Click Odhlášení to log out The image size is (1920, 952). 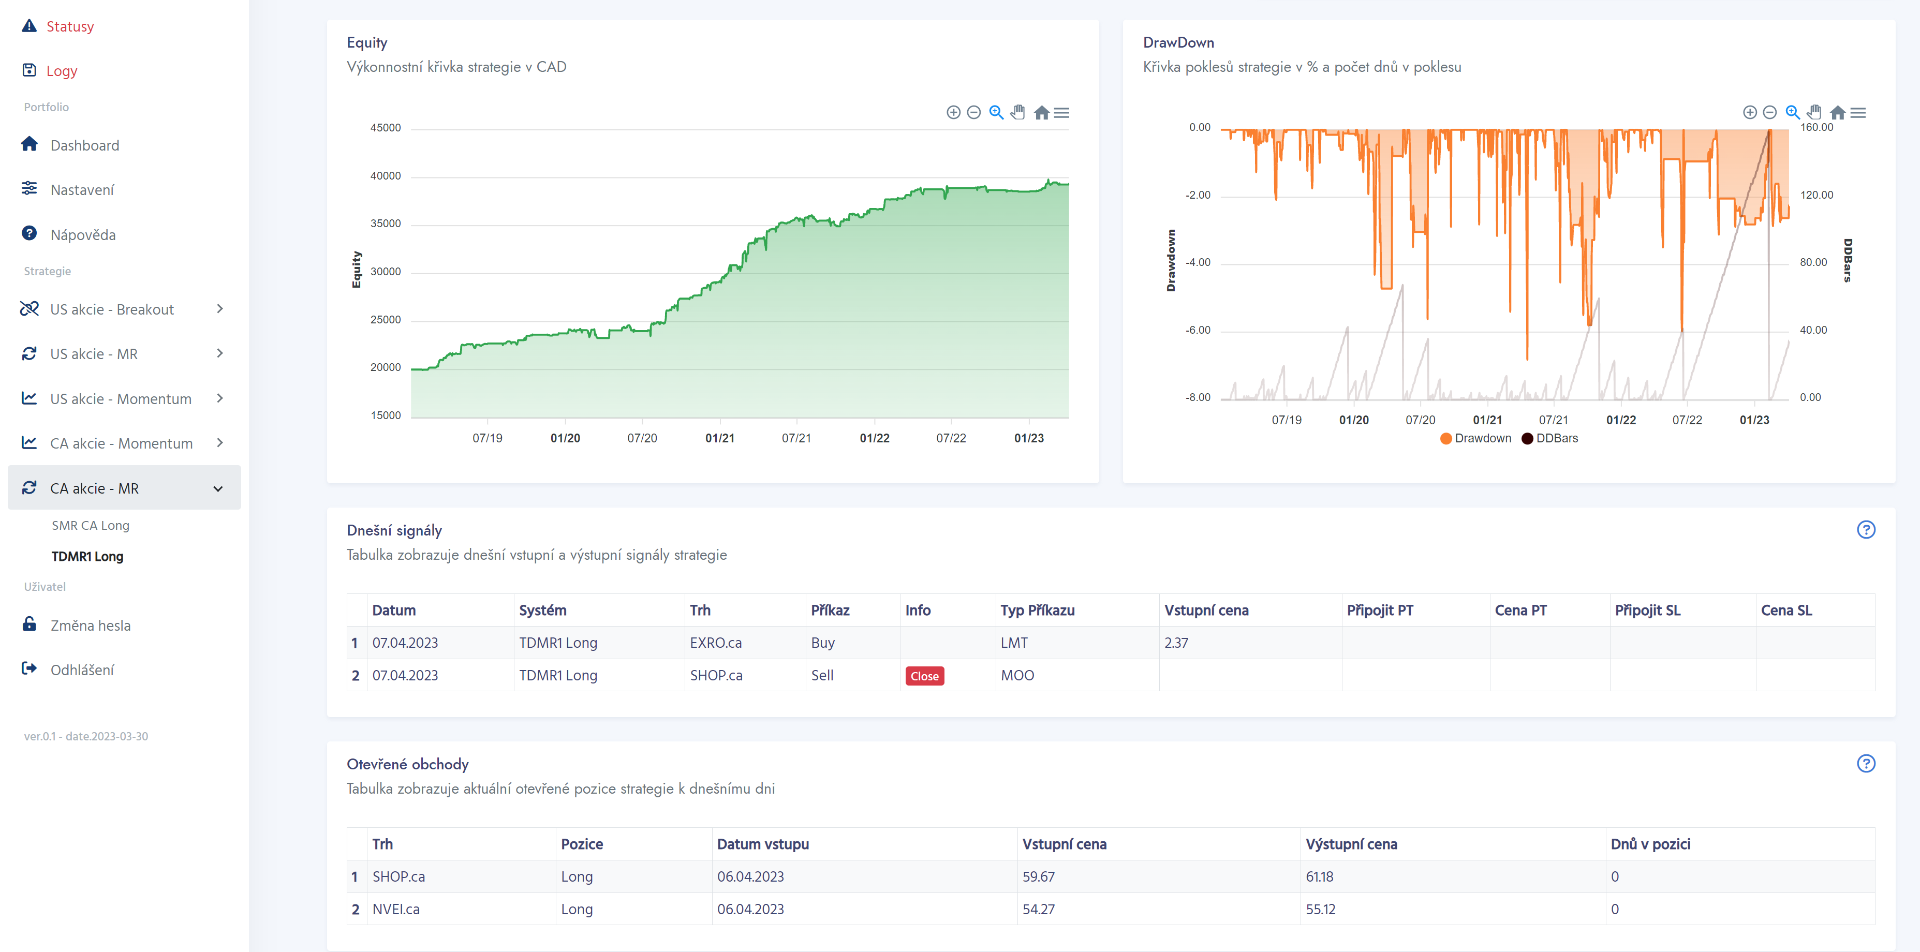click(82, 670)
